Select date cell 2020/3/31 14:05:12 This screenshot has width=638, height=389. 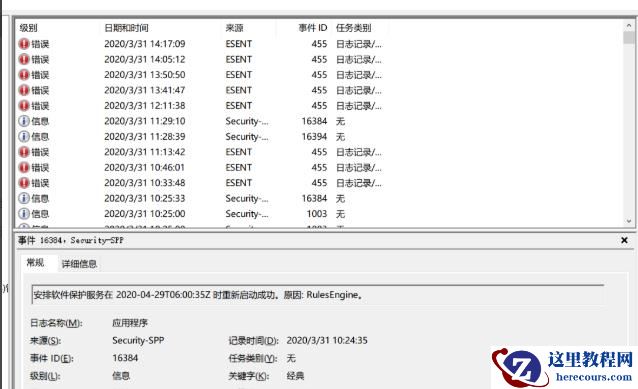tap(145, 59)
